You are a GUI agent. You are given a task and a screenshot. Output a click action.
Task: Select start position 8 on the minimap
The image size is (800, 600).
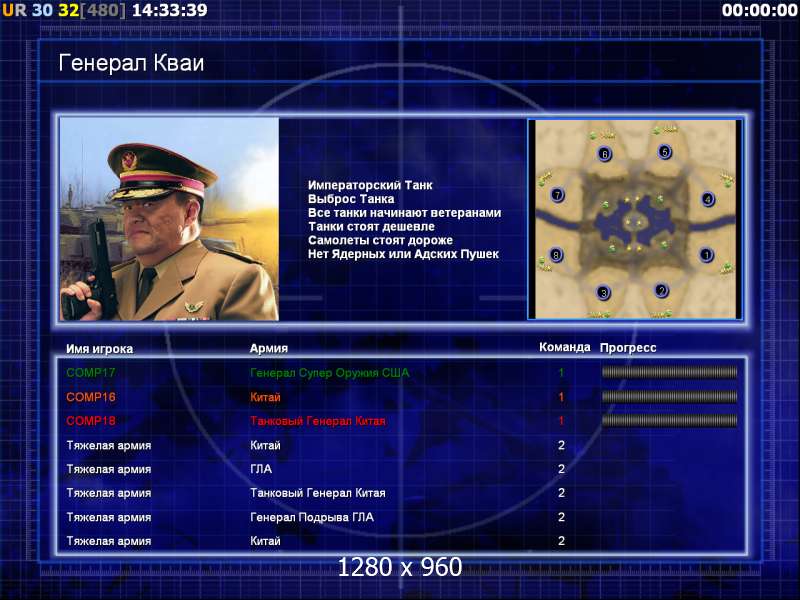(556, 255)
